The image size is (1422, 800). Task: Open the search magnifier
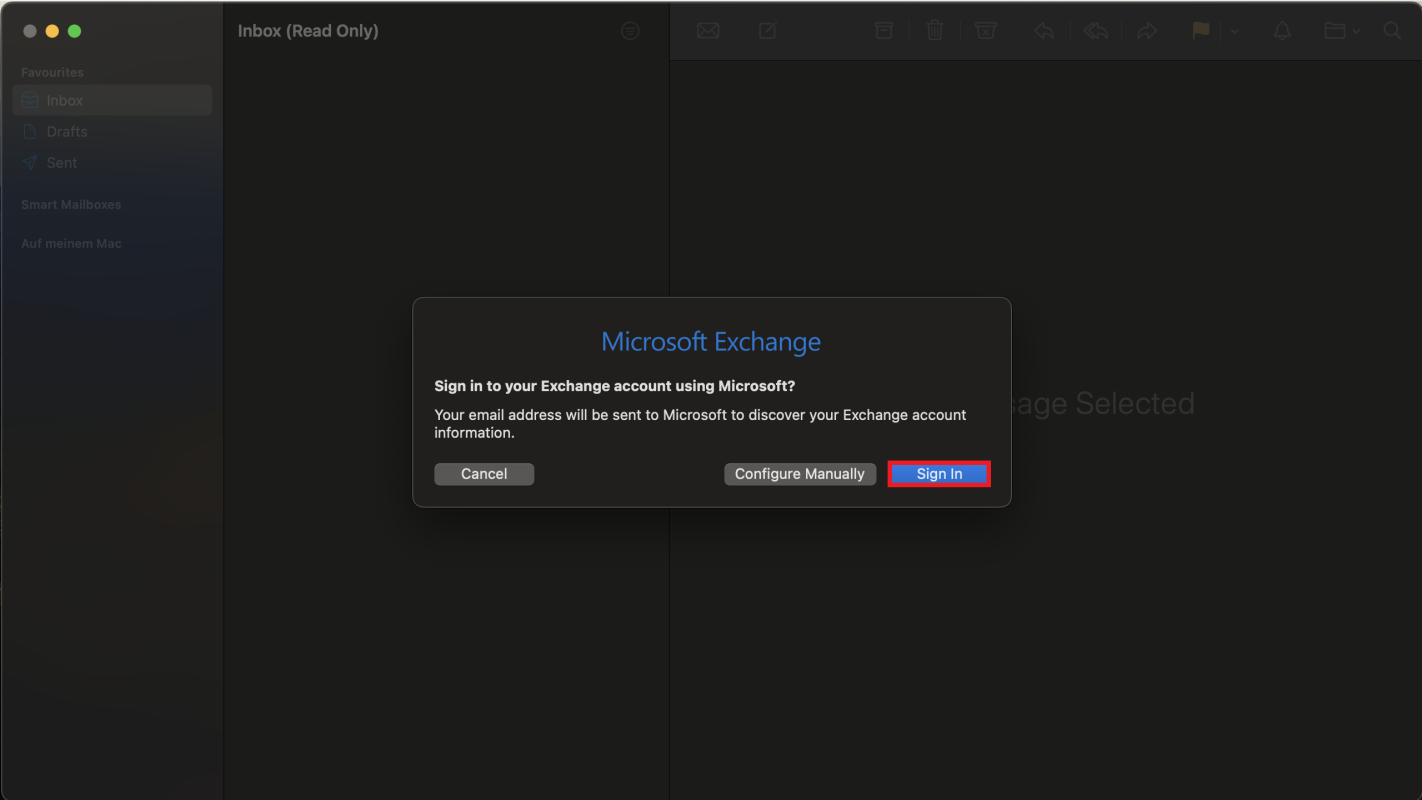pos(1392,31)
